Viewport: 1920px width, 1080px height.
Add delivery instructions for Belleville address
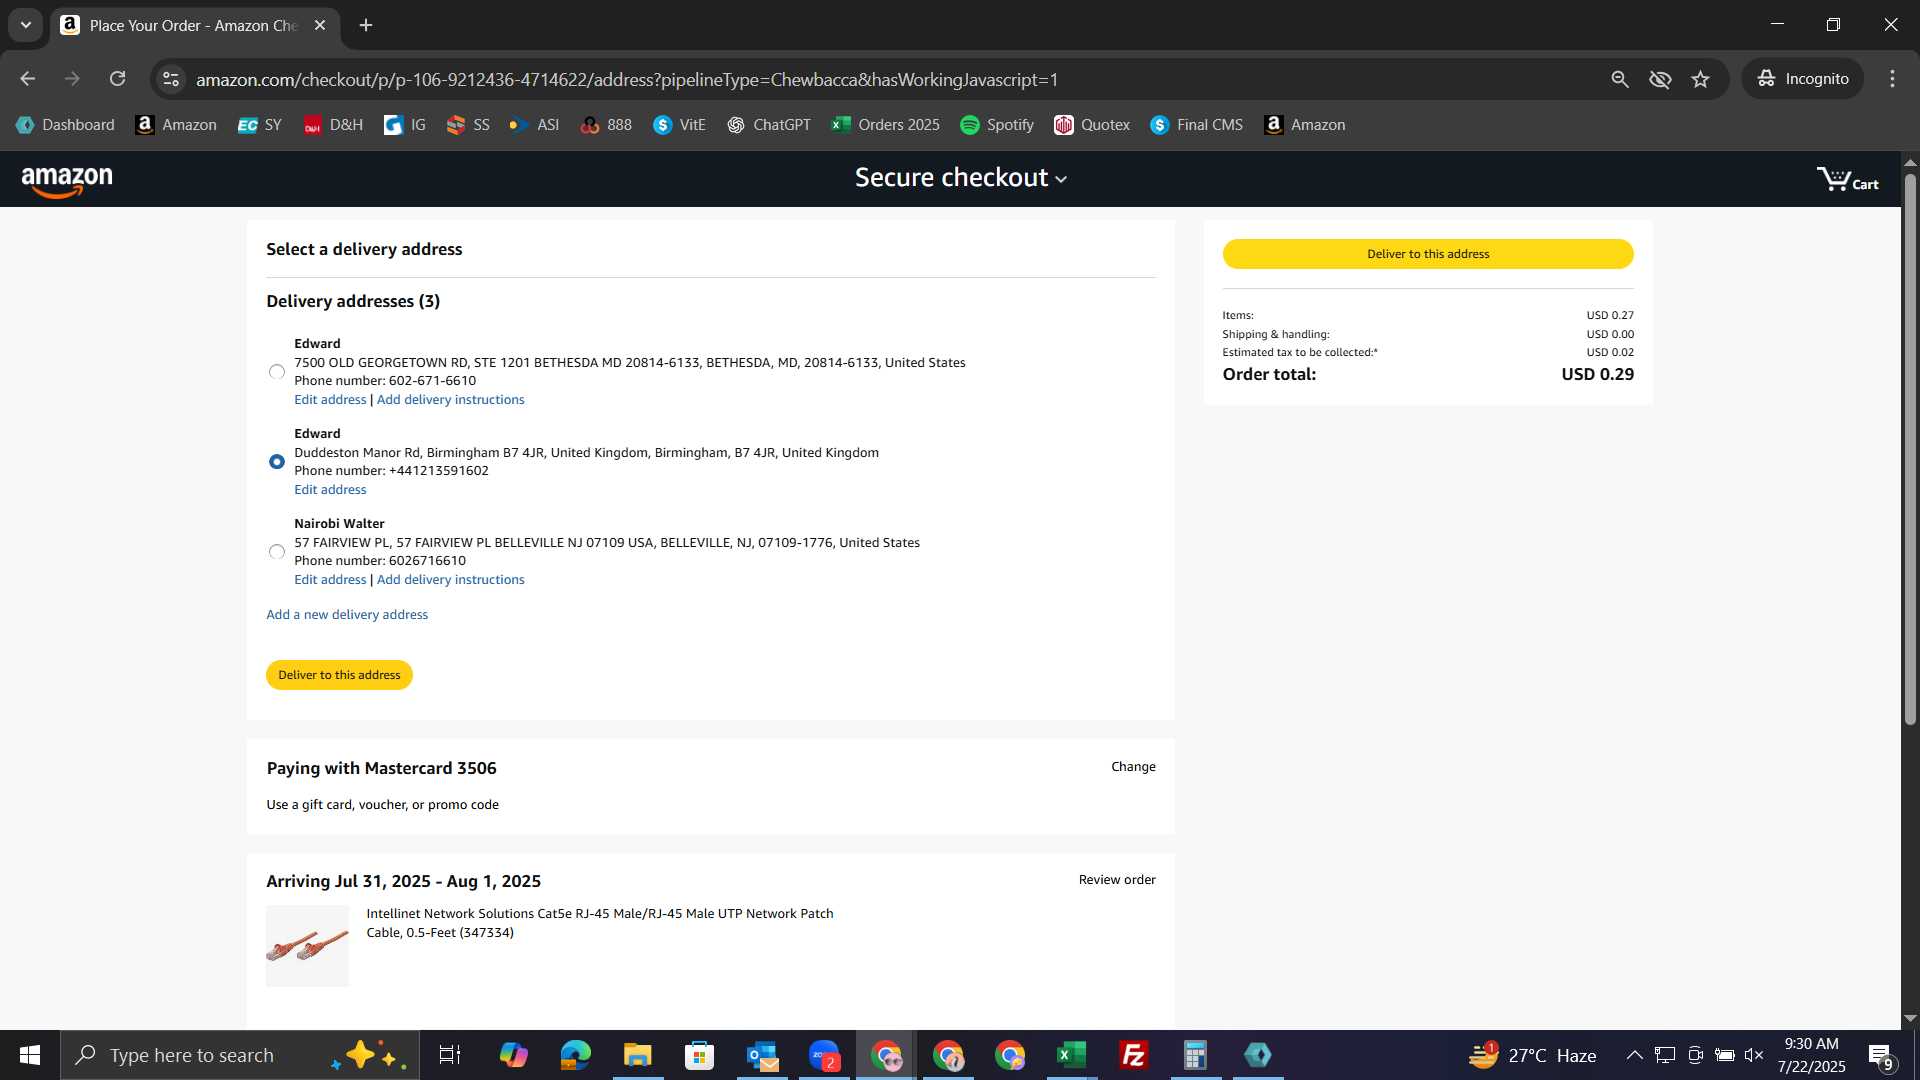[450, 580]
